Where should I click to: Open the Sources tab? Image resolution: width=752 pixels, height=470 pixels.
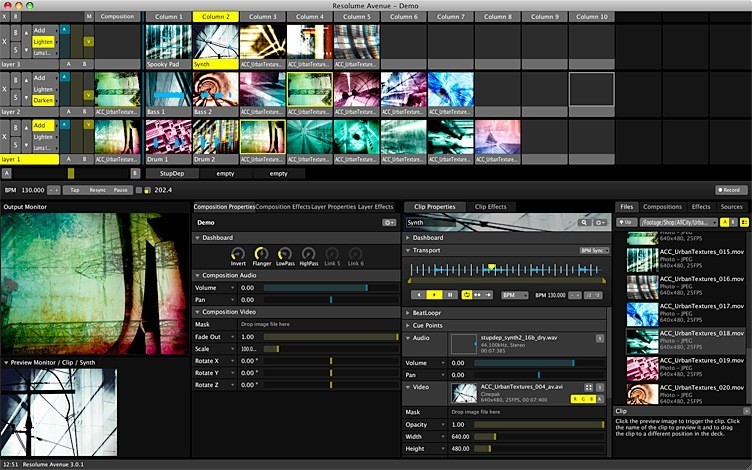click(731, 207)
